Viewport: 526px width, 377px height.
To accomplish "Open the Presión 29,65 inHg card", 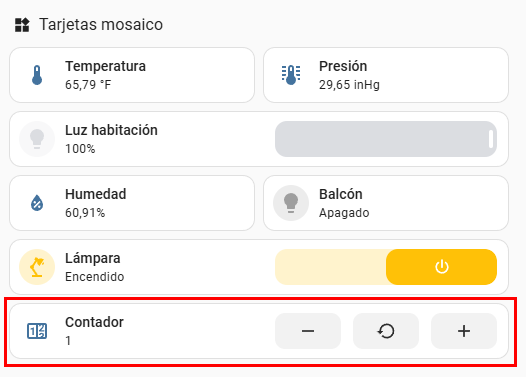I will tap(386, 75).
